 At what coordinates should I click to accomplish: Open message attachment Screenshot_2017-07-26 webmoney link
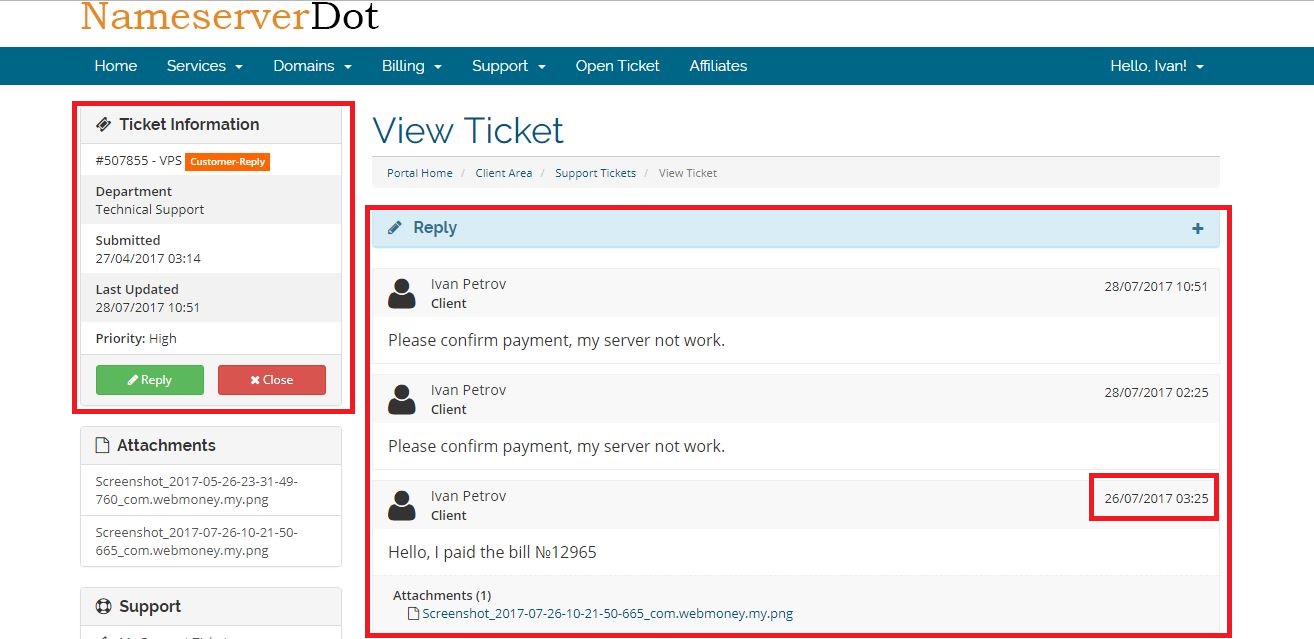[607, 614]
